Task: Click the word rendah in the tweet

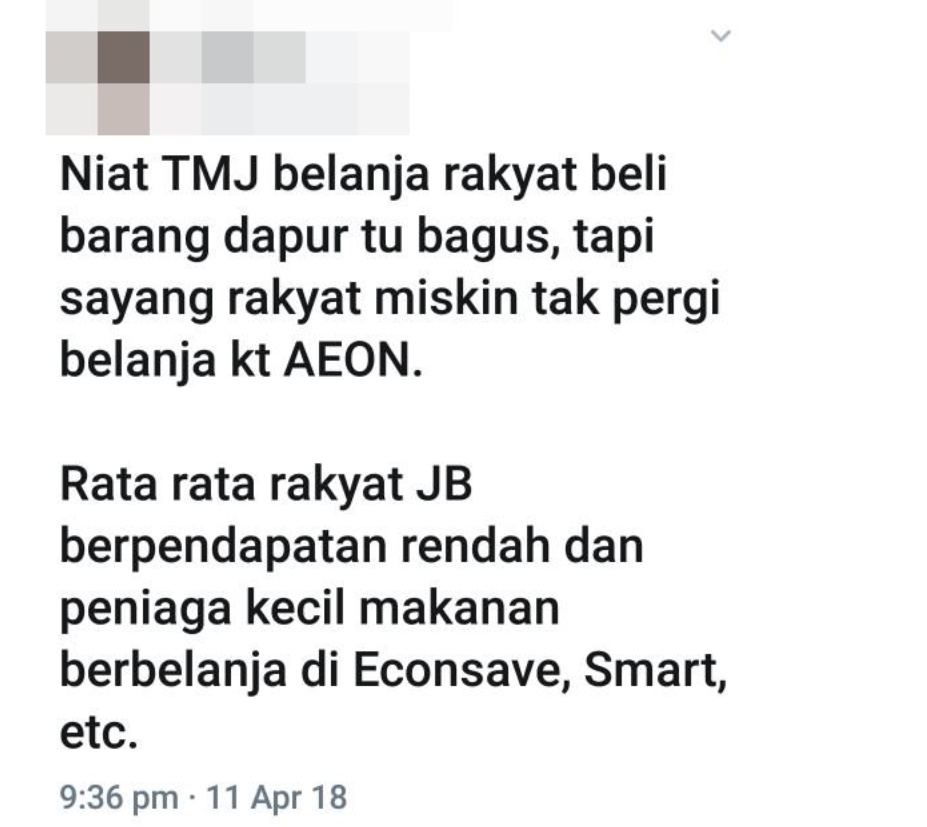Action: pos(476,546)
